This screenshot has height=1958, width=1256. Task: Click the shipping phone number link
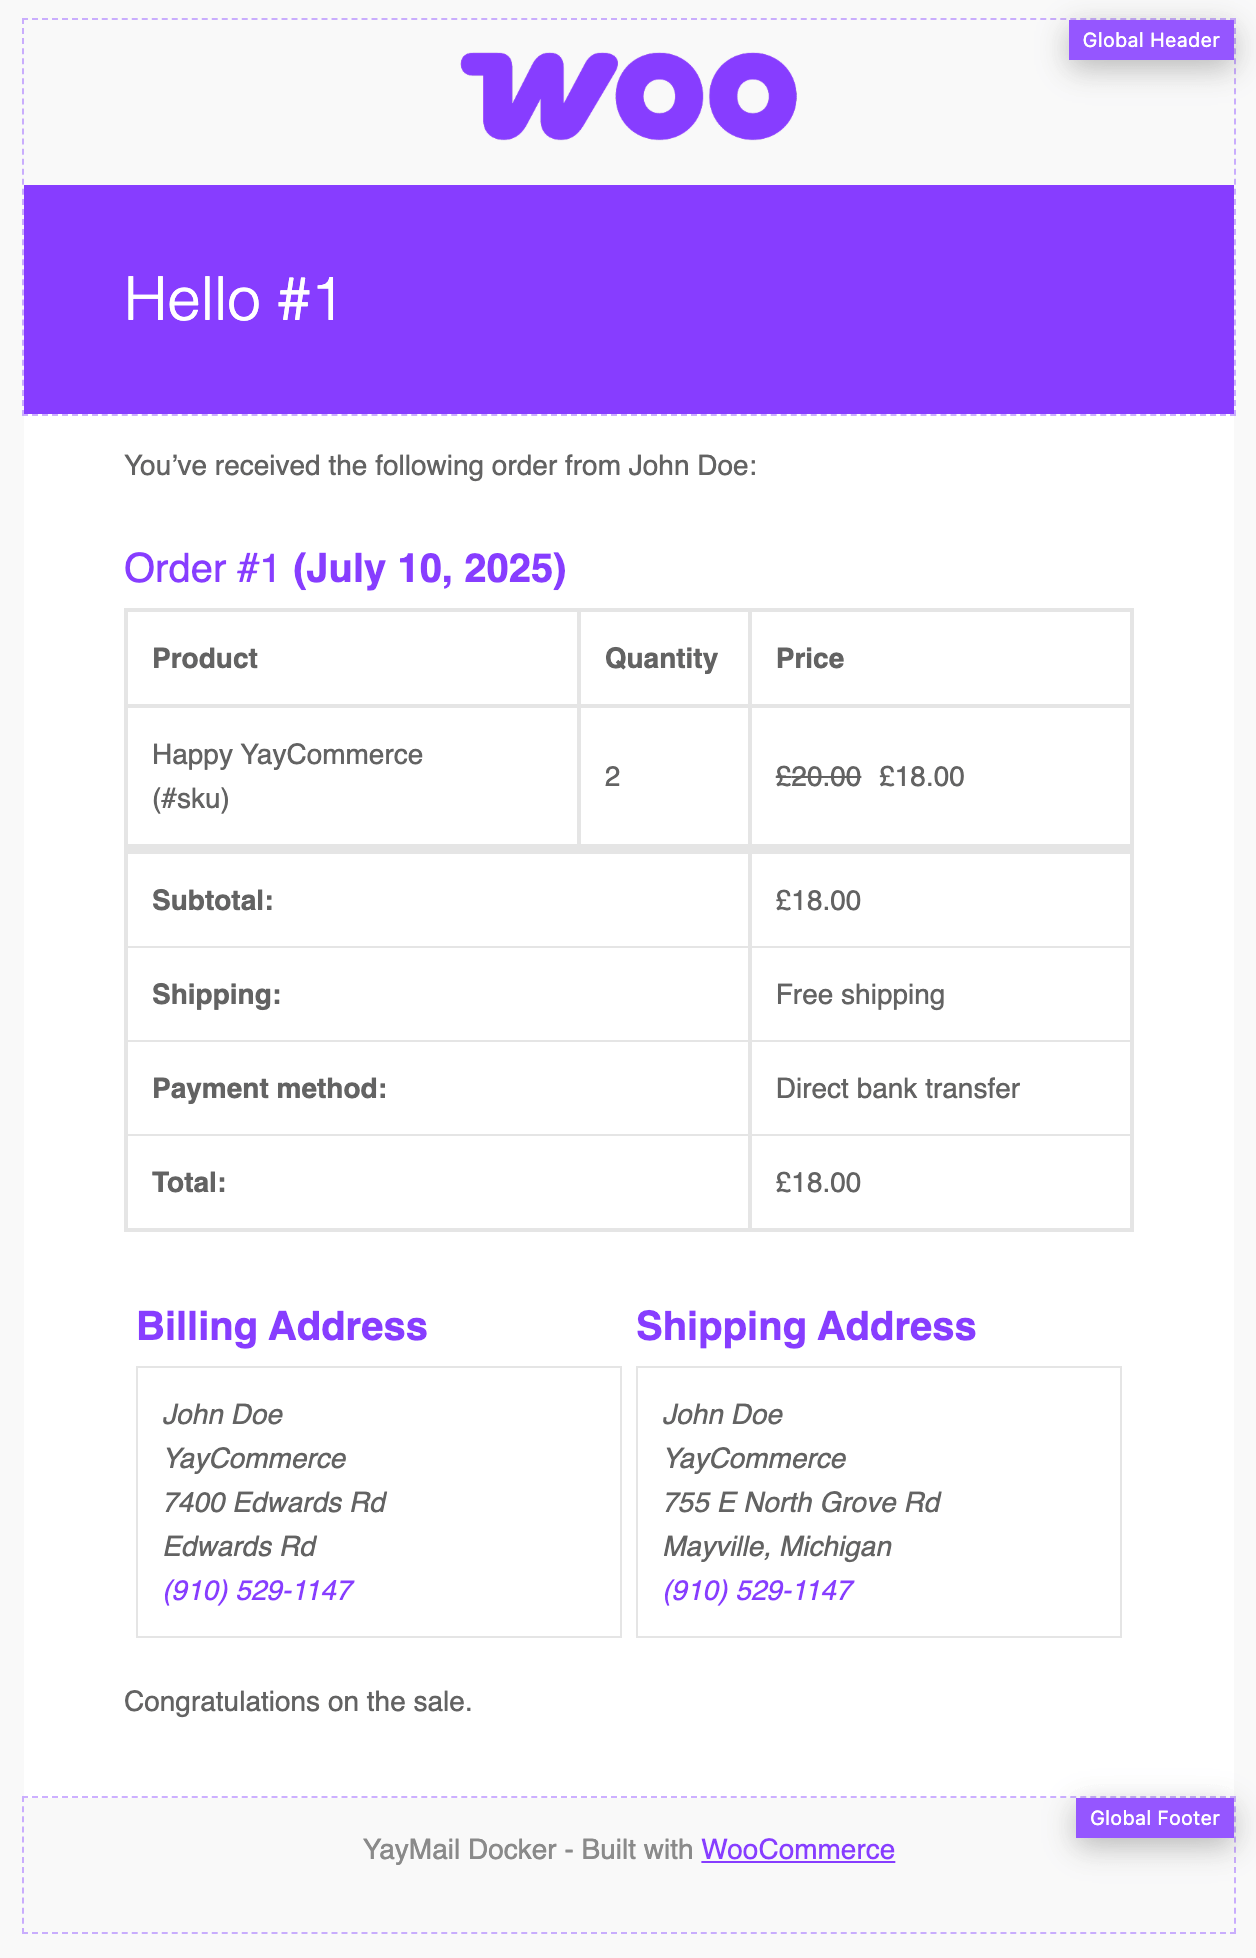click(x=758, y=1590)
